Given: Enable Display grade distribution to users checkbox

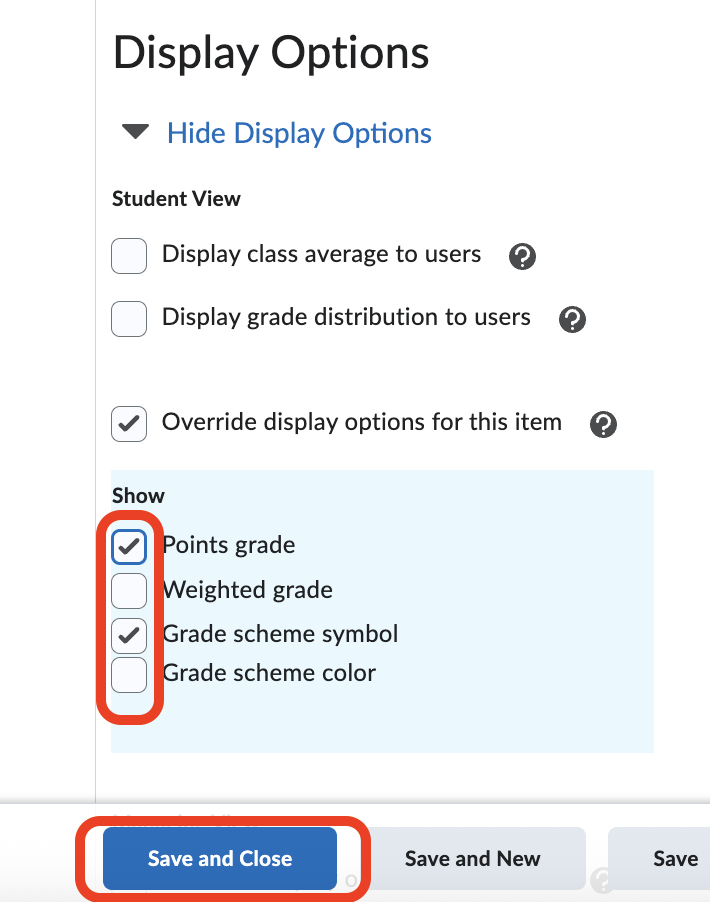Looking at the screenshot, I should (129, 319).
